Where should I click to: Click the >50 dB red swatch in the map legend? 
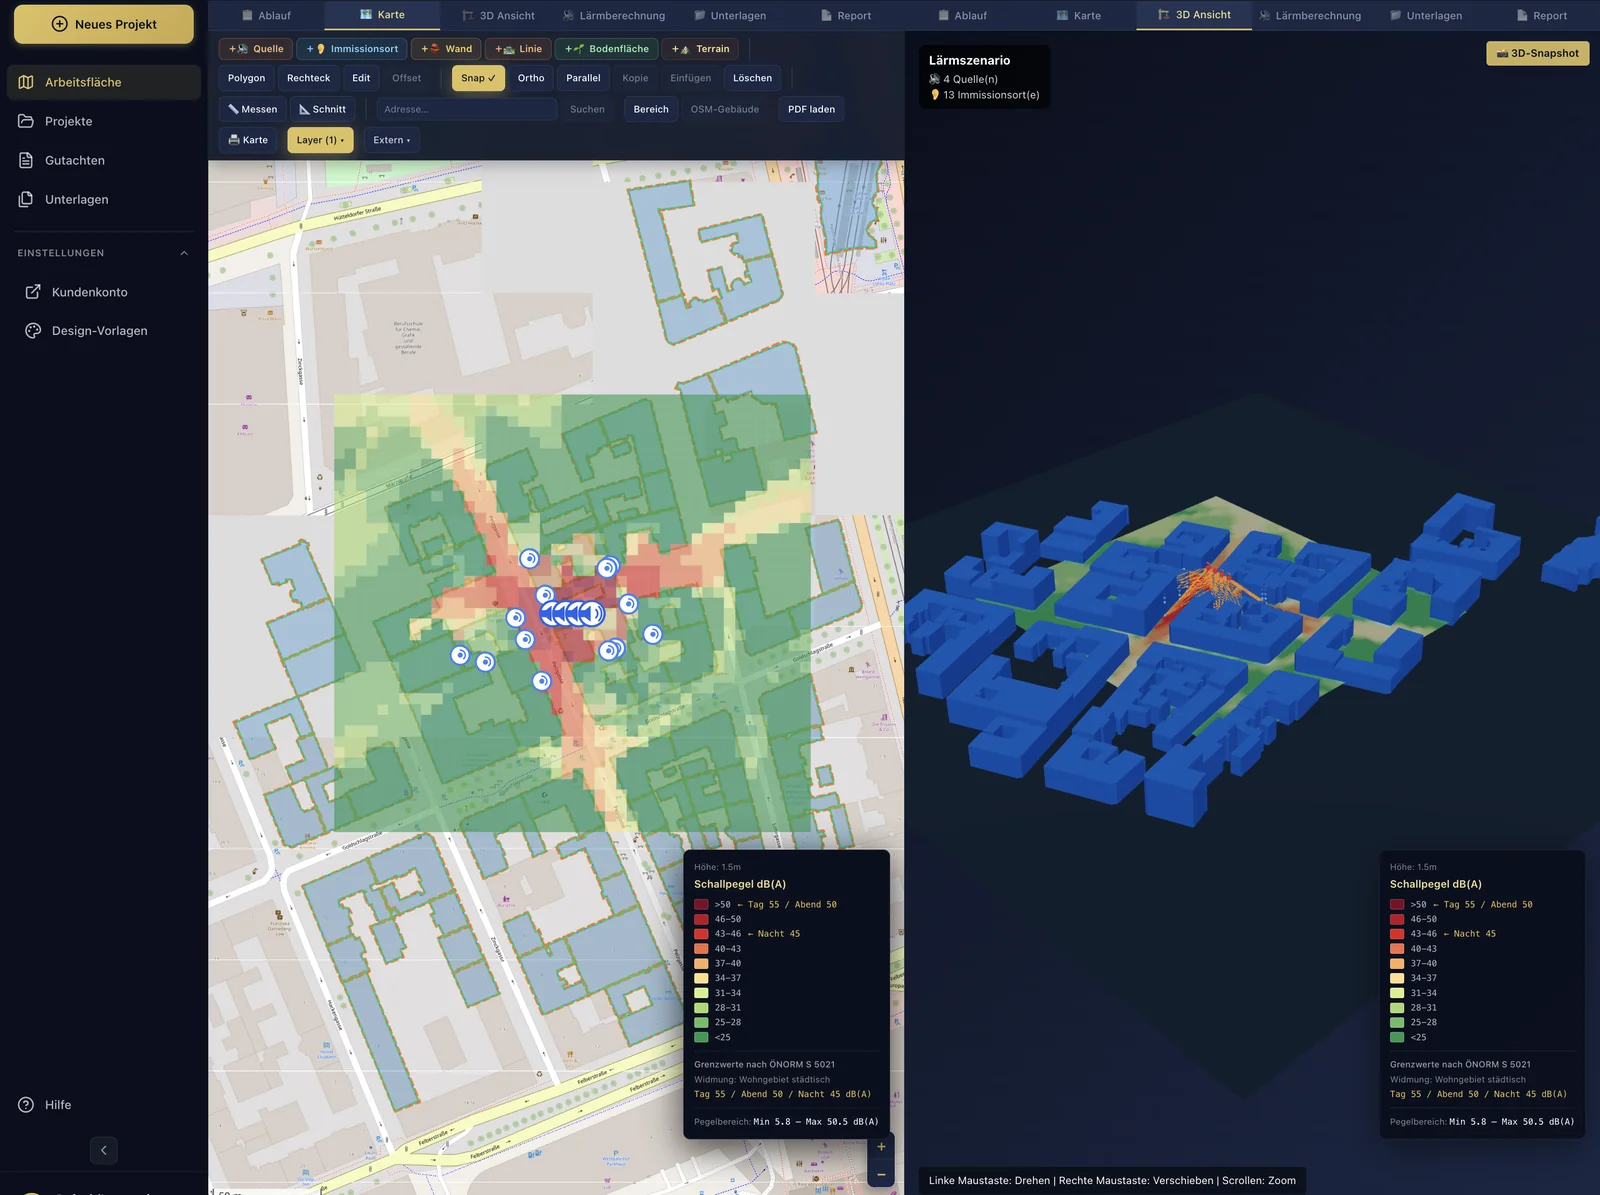pyautogui.click(x=701, y=904)
